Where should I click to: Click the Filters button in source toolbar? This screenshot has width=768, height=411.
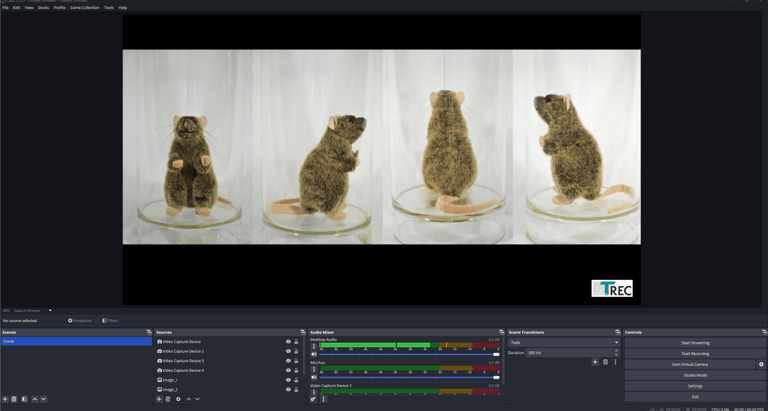[x=110, y=321]
